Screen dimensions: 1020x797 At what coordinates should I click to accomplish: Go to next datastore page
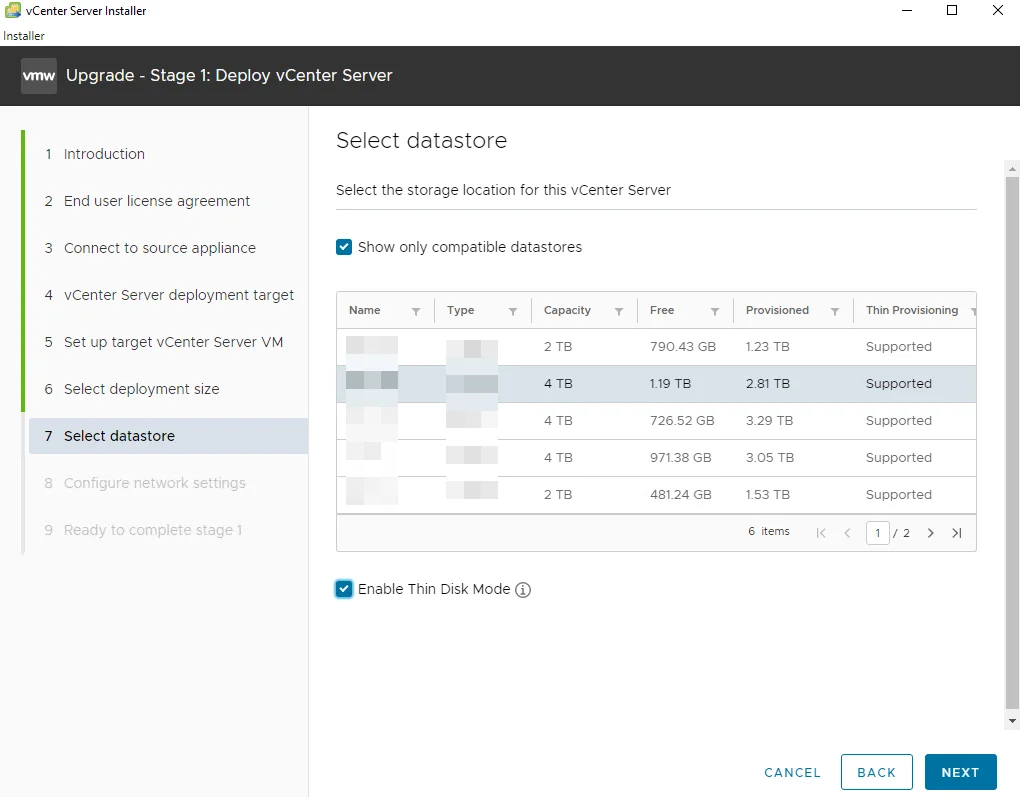(x=930, y=533)
